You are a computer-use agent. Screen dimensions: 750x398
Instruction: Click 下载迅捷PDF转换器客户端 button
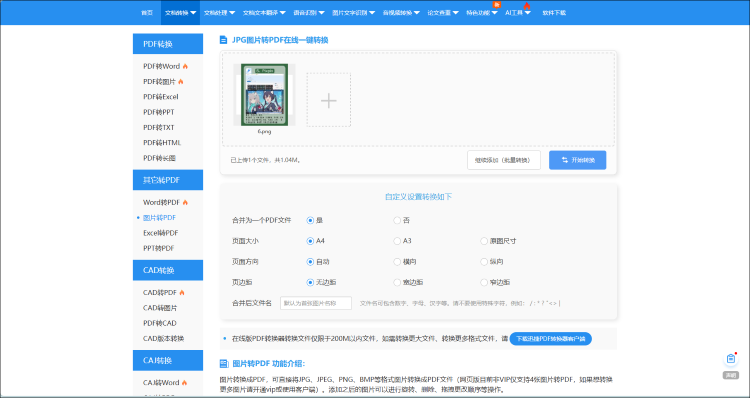tap(551, 339)
